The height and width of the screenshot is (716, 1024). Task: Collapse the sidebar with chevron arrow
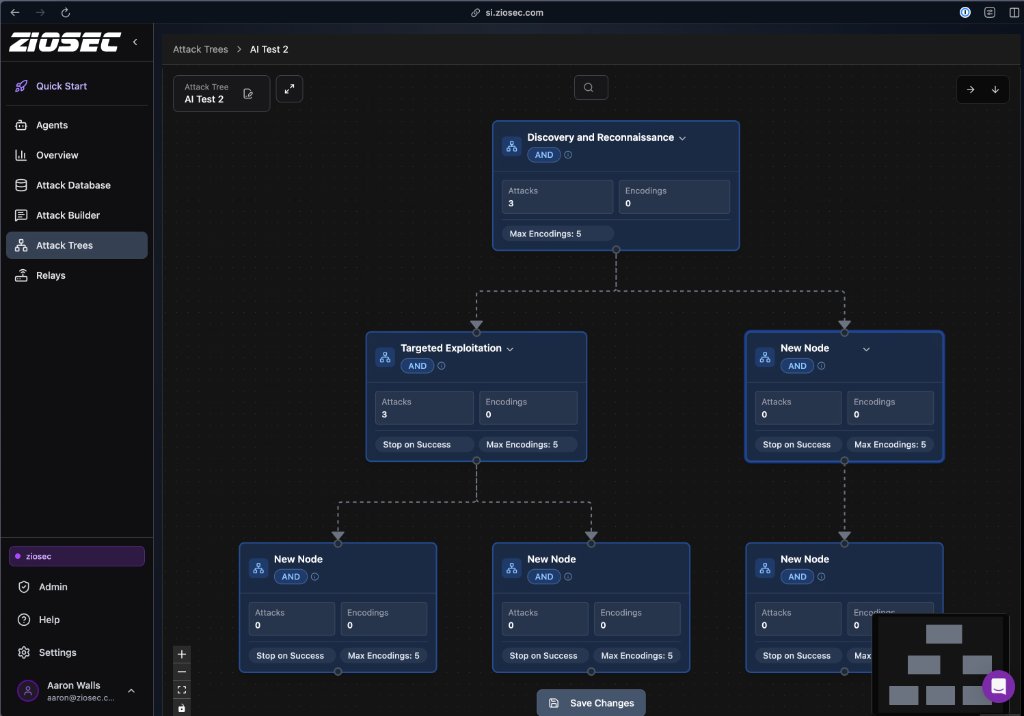pyautogui.click(x=135, y=42)
